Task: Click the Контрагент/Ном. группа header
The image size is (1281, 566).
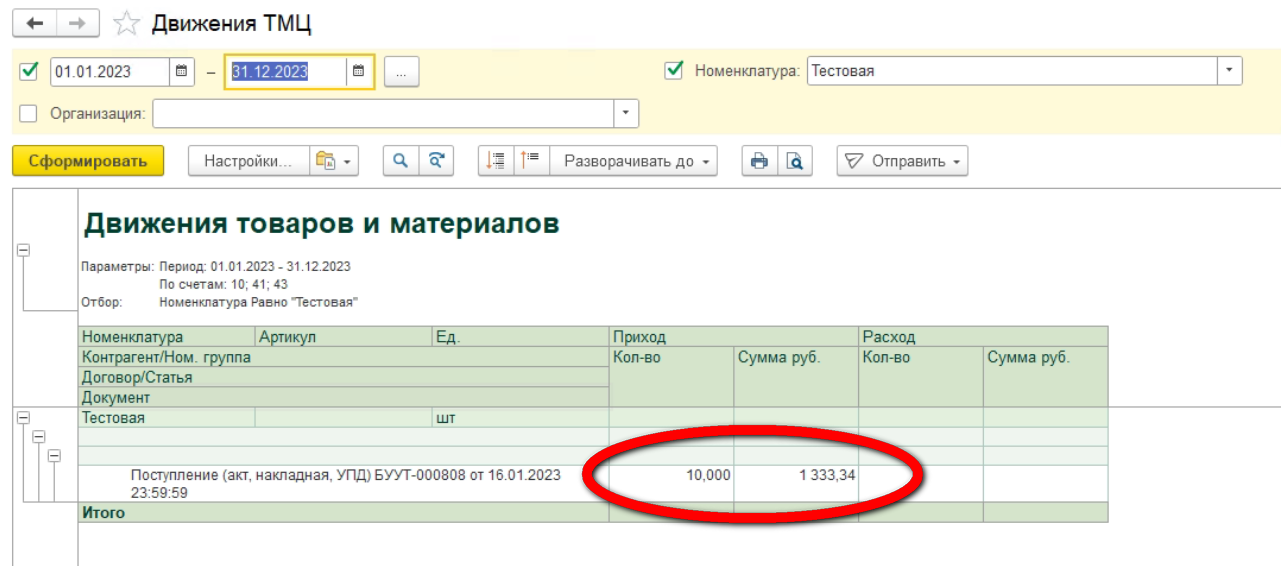Action: (344, 357)
